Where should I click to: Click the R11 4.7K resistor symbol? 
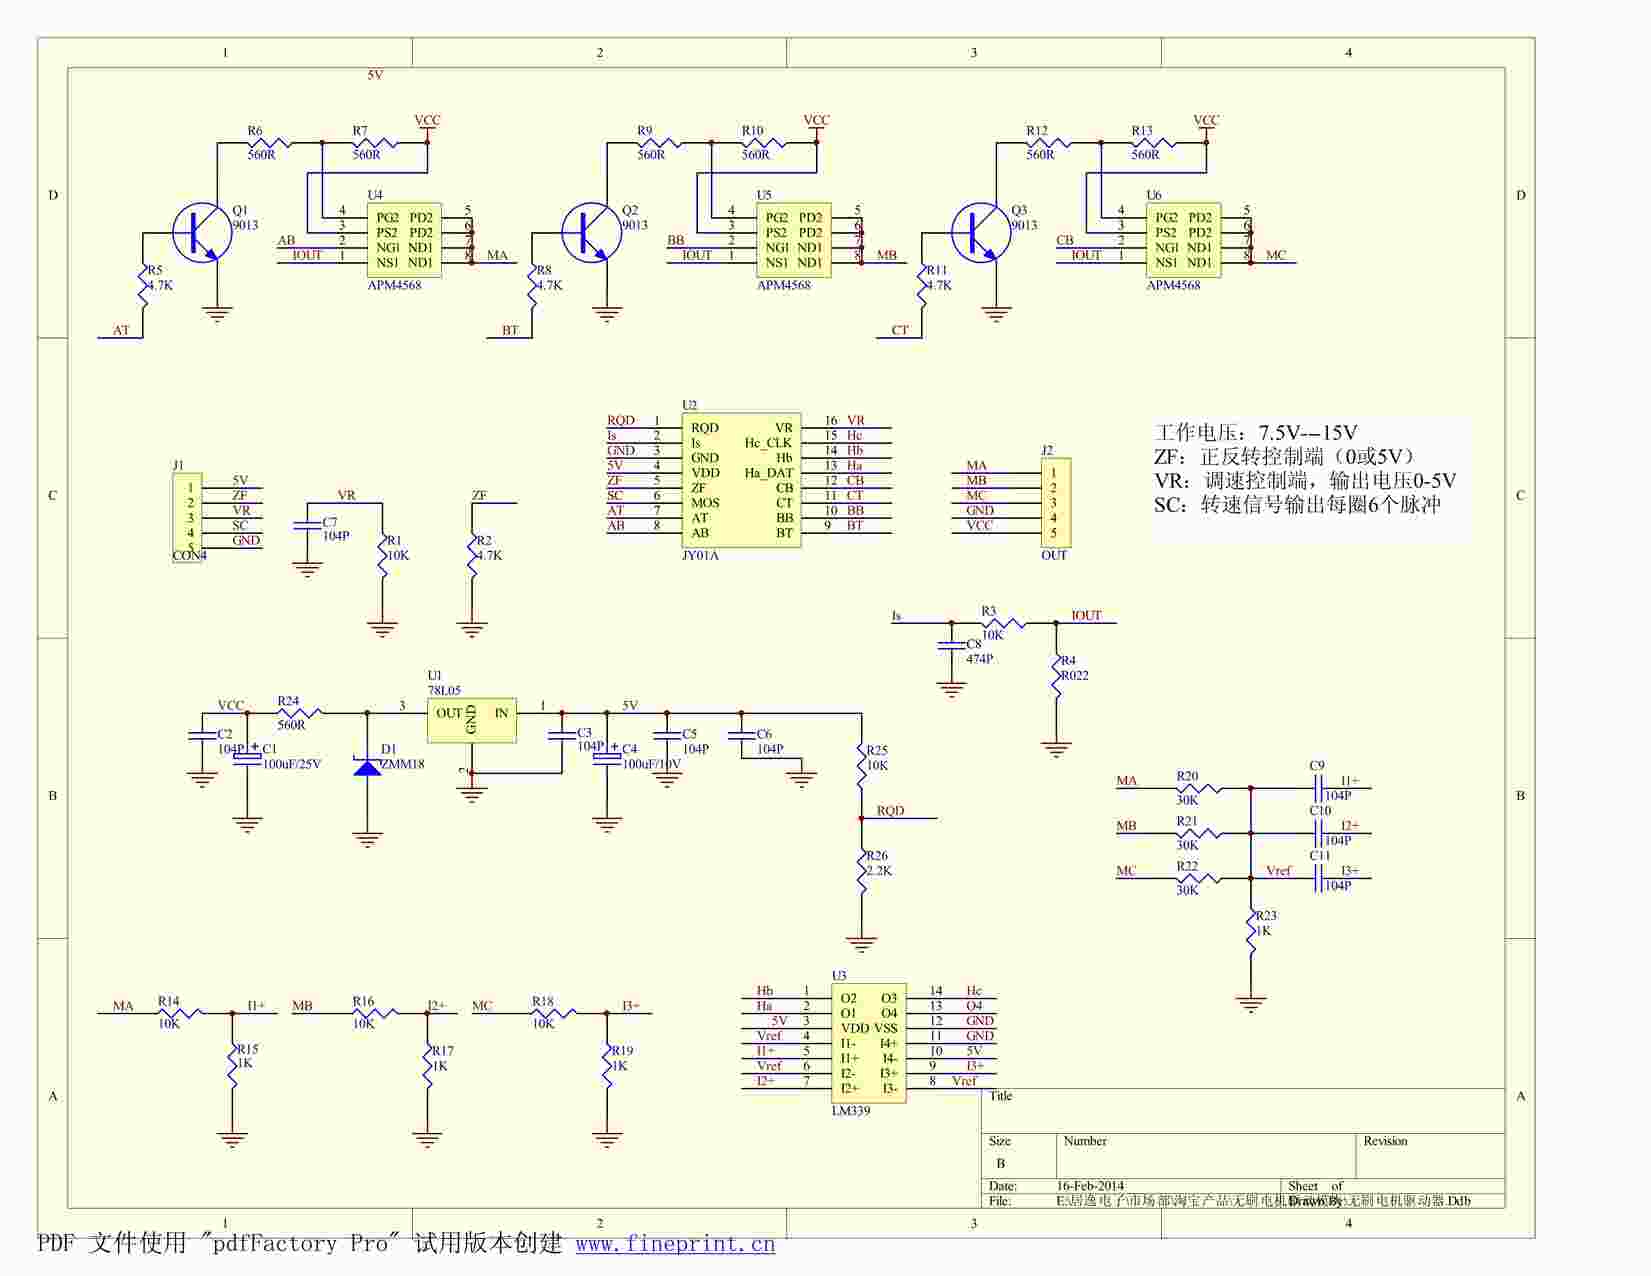[921, 285]
